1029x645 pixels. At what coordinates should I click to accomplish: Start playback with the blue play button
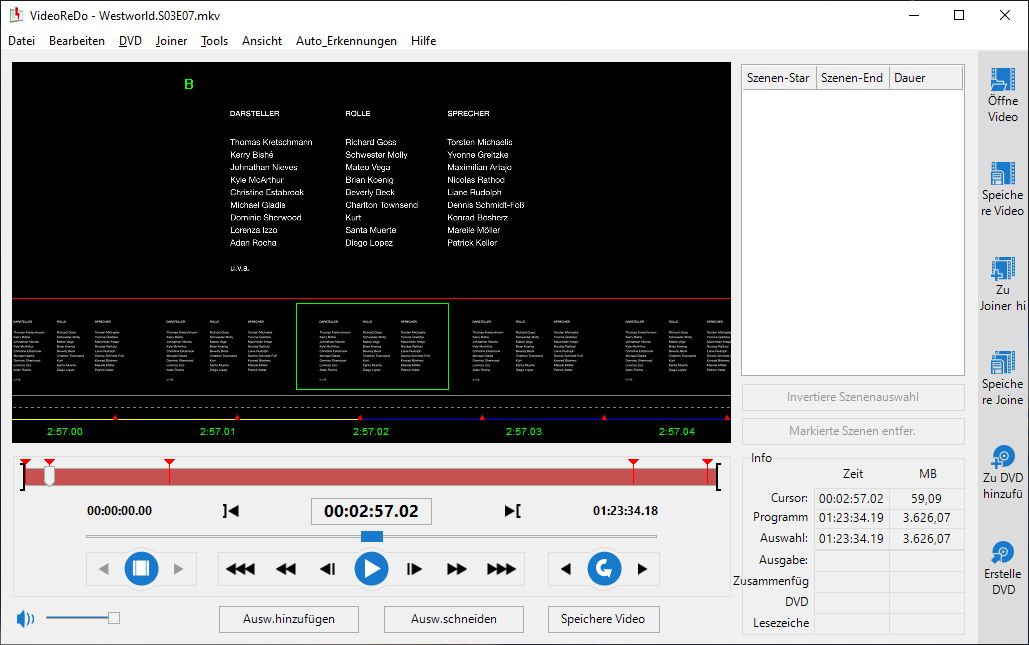click(371, 569)
